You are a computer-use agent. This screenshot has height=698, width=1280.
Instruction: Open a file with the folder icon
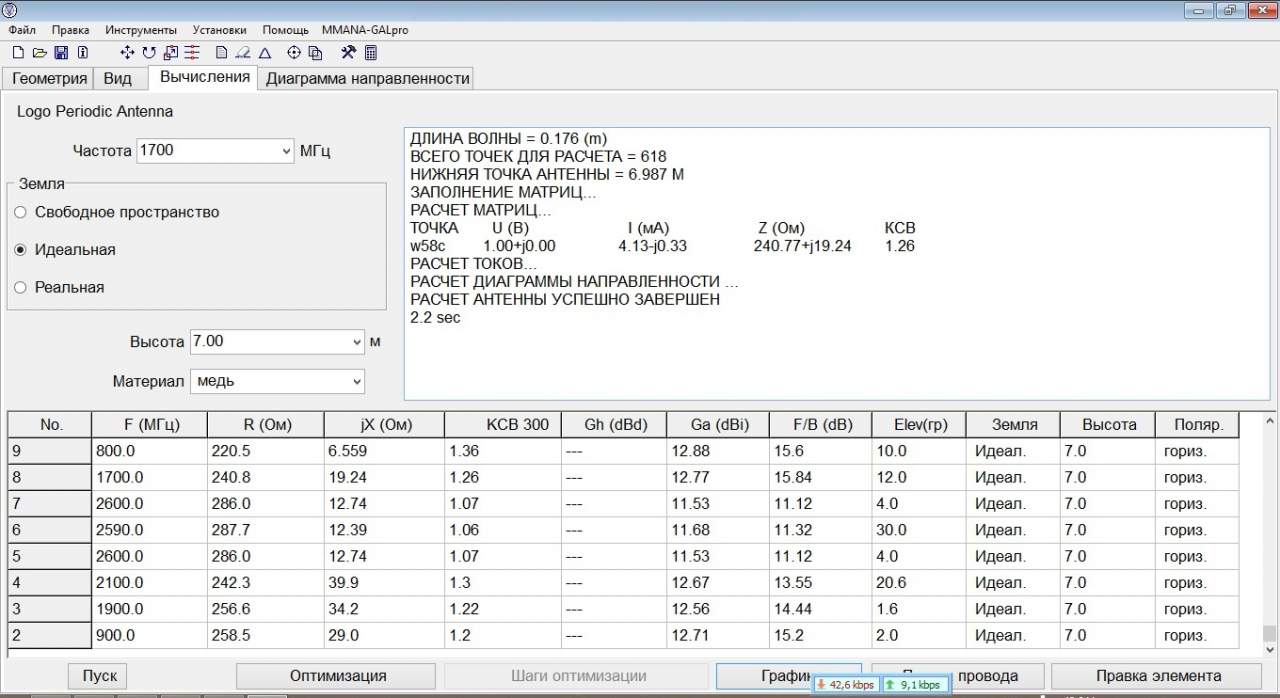(39, 53)
